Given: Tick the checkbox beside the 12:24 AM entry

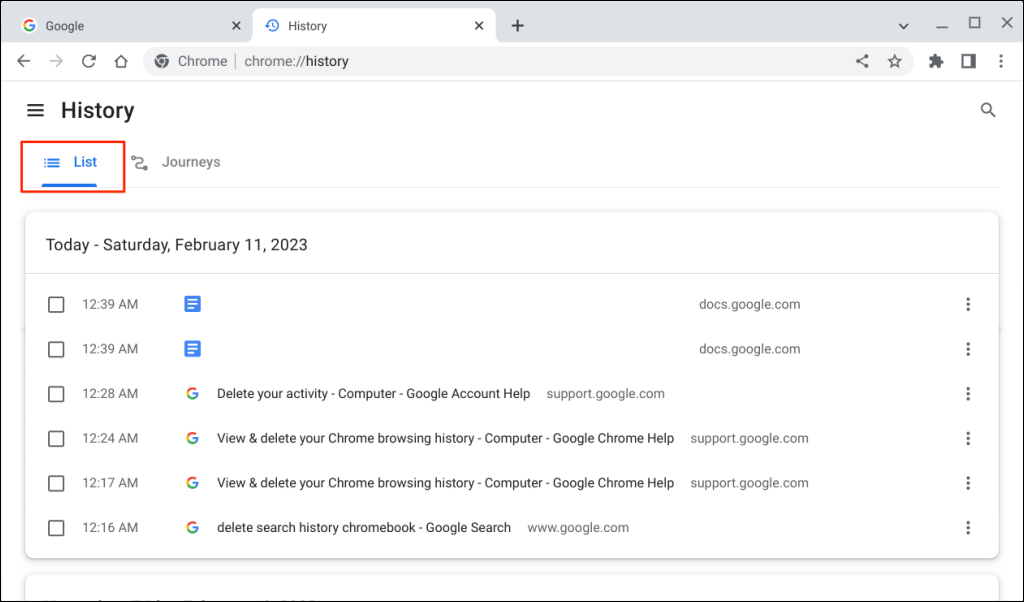Looking at the screenshot, I should point(56,438).
